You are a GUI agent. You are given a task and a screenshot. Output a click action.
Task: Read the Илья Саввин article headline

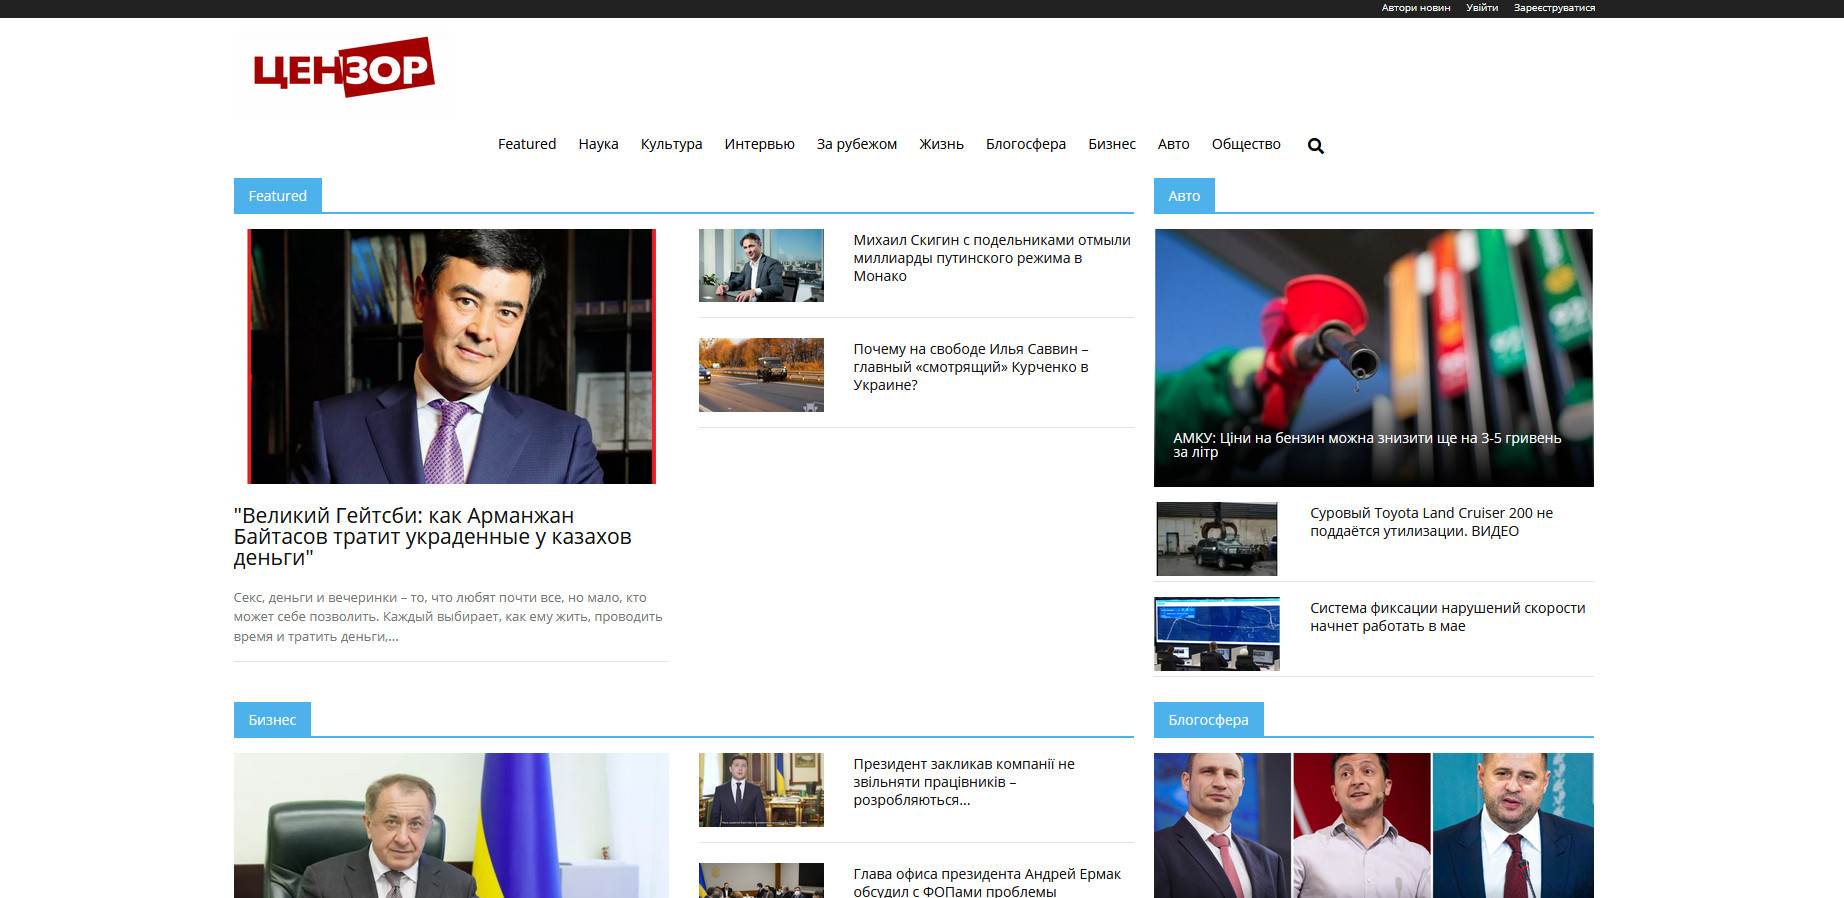tap(970, 367)
